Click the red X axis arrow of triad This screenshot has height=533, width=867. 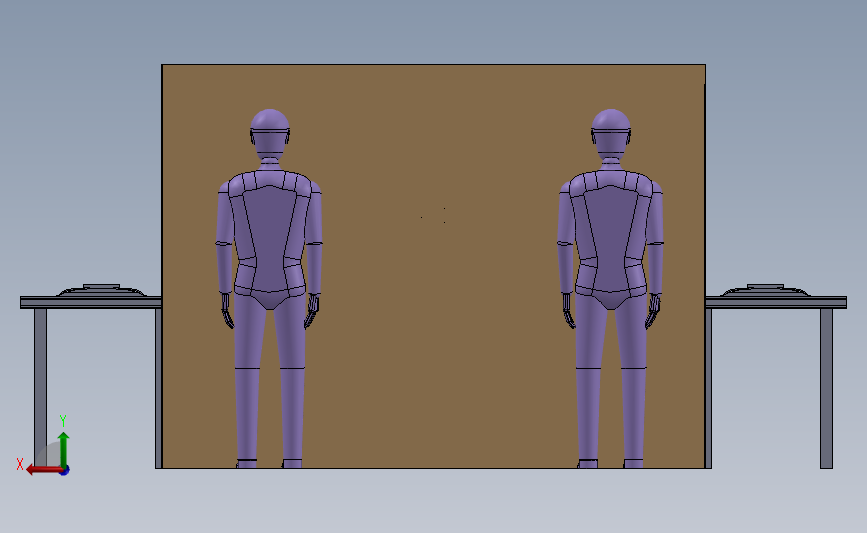[43, 470]
